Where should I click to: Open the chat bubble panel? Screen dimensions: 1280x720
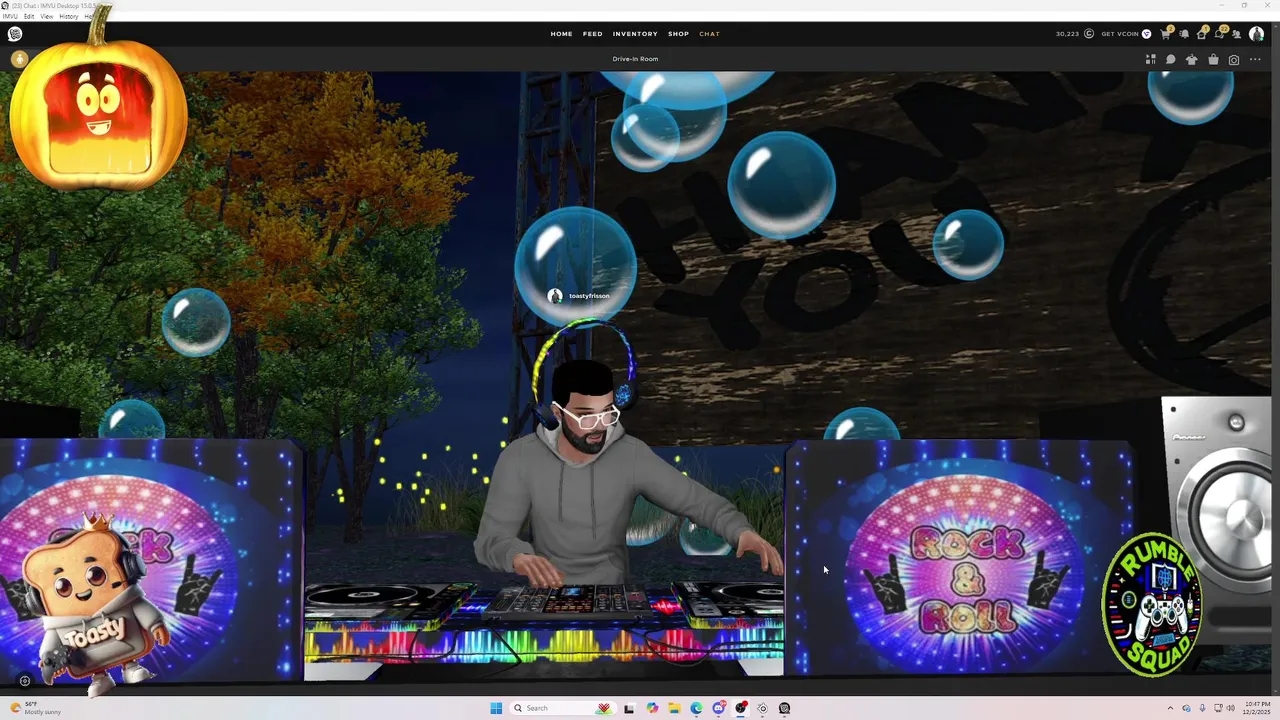[x=1170, y=59]
